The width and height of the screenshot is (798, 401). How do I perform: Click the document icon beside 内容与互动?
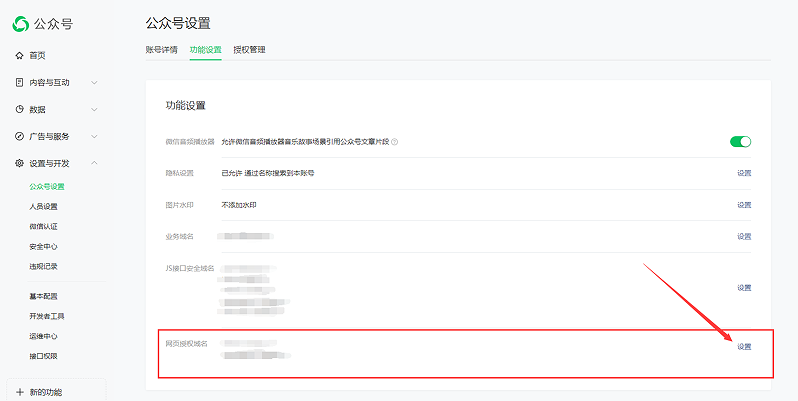coord(19,82)
